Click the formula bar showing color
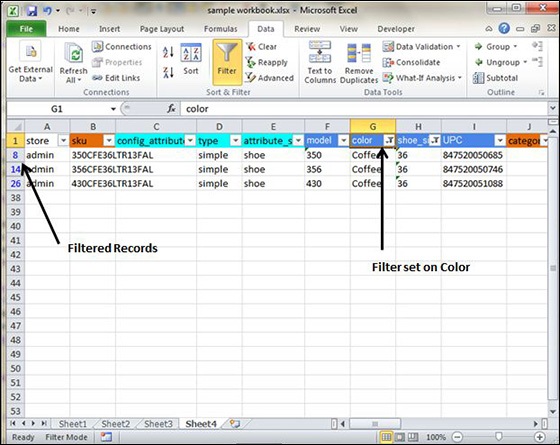Screen dimensions: 560x445 364,109
